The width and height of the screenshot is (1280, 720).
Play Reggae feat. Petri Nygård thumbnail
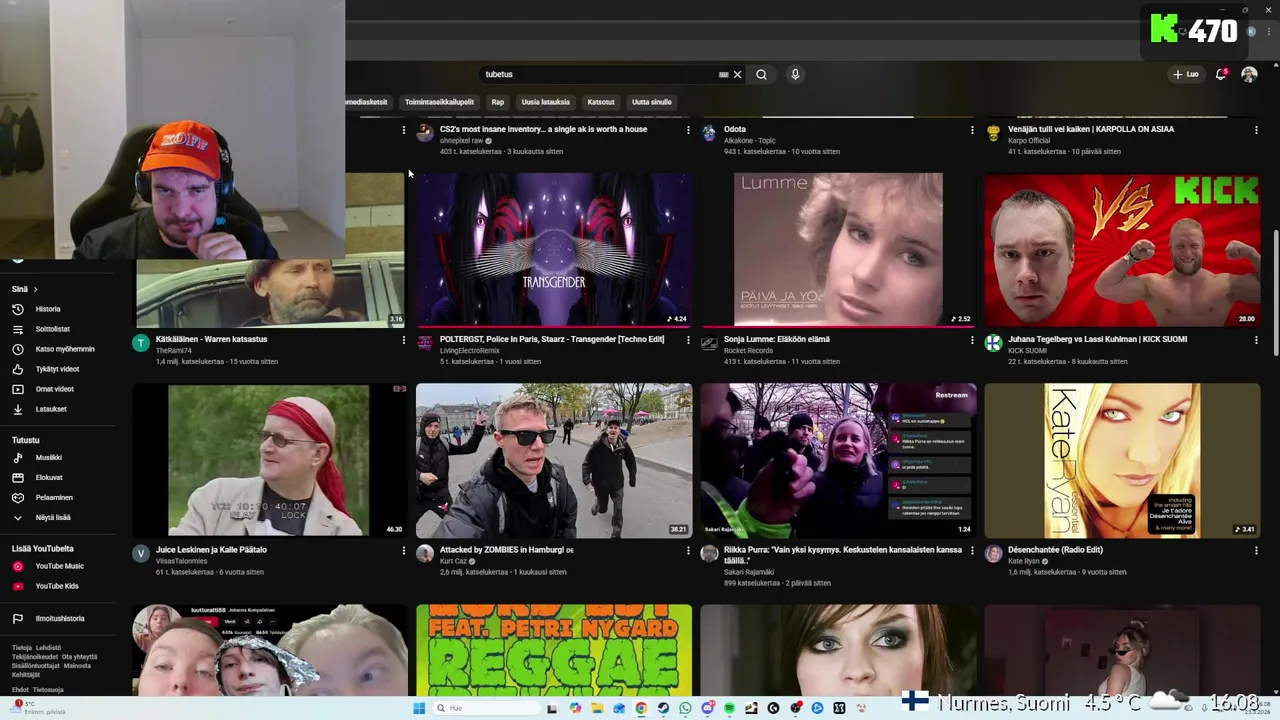click(554, 650)
